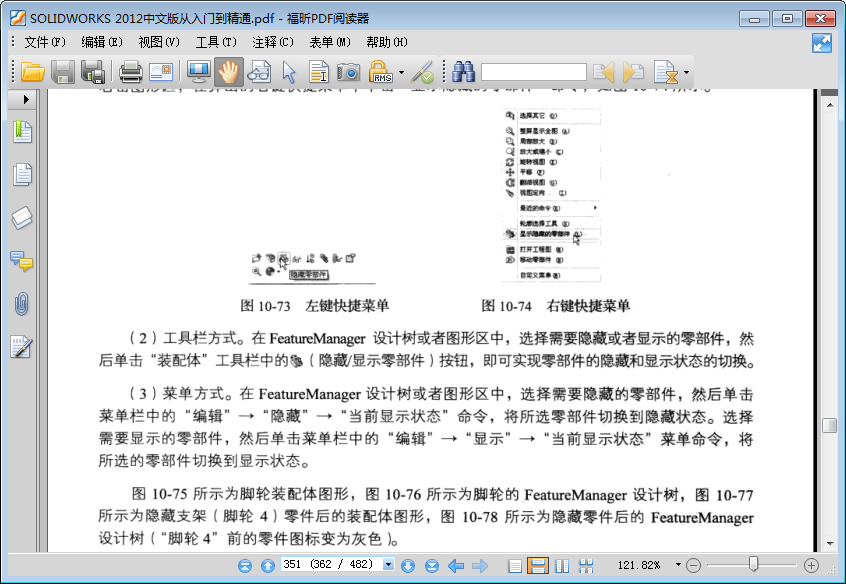Click the caption 图 10-74 右键快捷菜单
The height and width of the screenshot is (584, 846).
[556, 306]
